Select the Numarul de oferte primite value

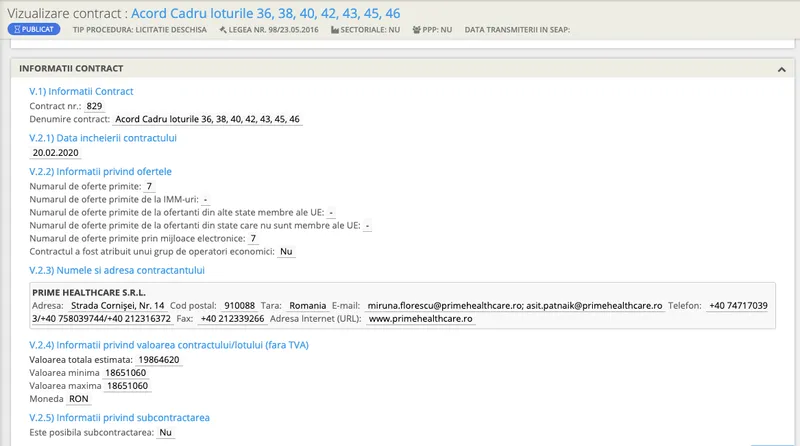[x=149, y=186]
